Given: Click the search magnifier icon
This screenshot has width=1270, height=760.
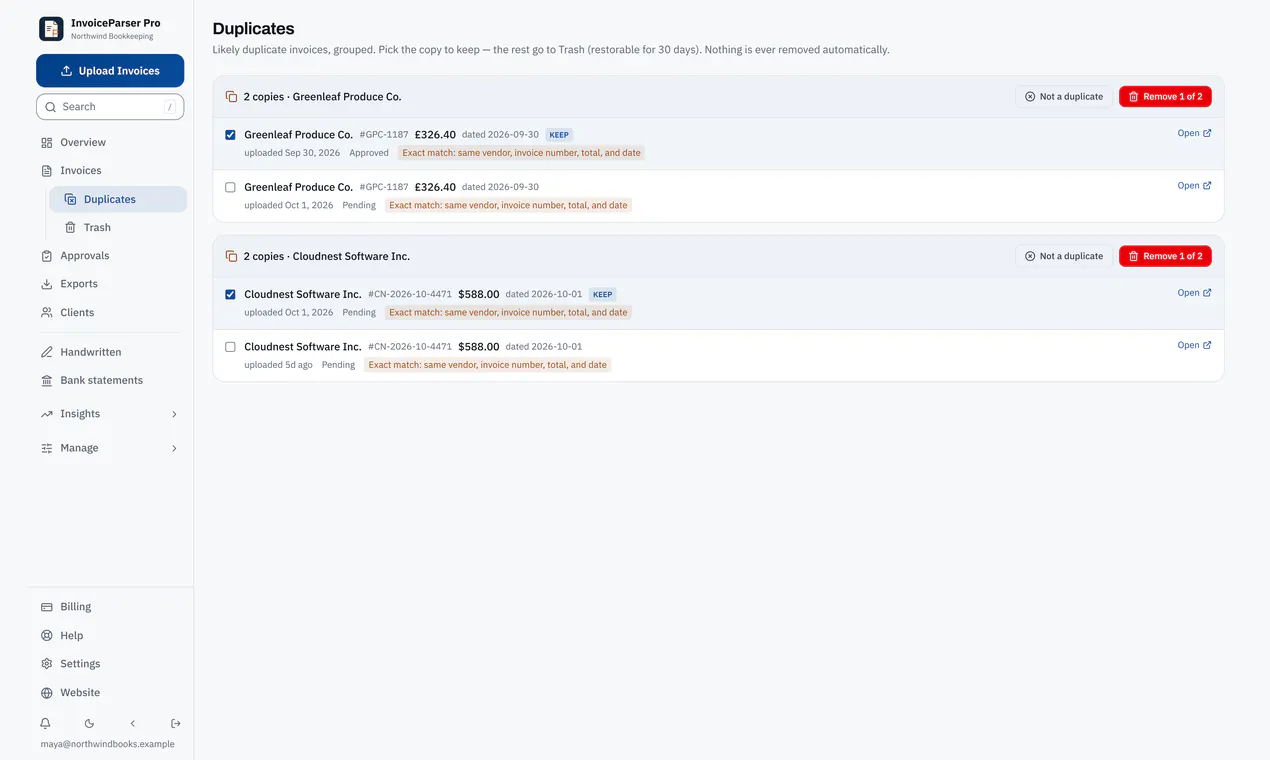Looking at the screenshot, I should [x=51, y=107].
